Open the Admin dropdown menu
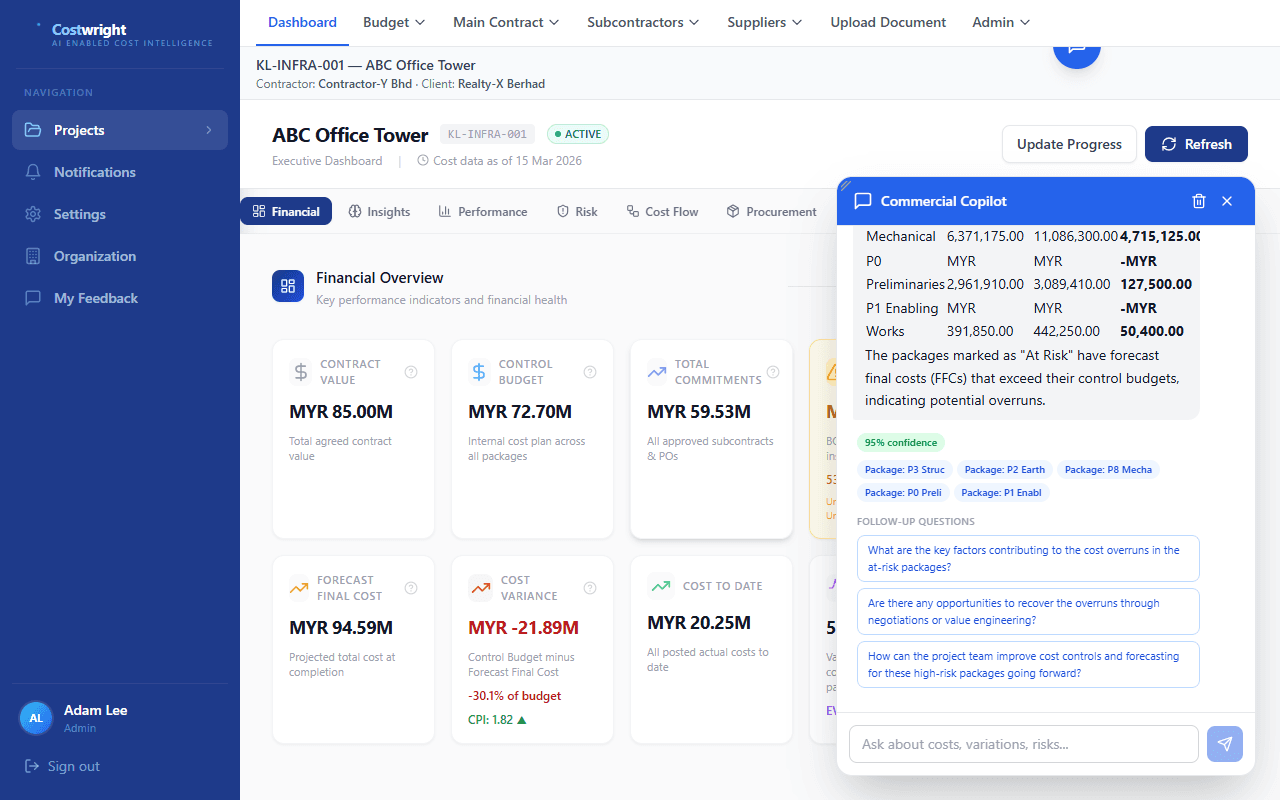This screenshot has height=800, width=1280. (1001, 22)
